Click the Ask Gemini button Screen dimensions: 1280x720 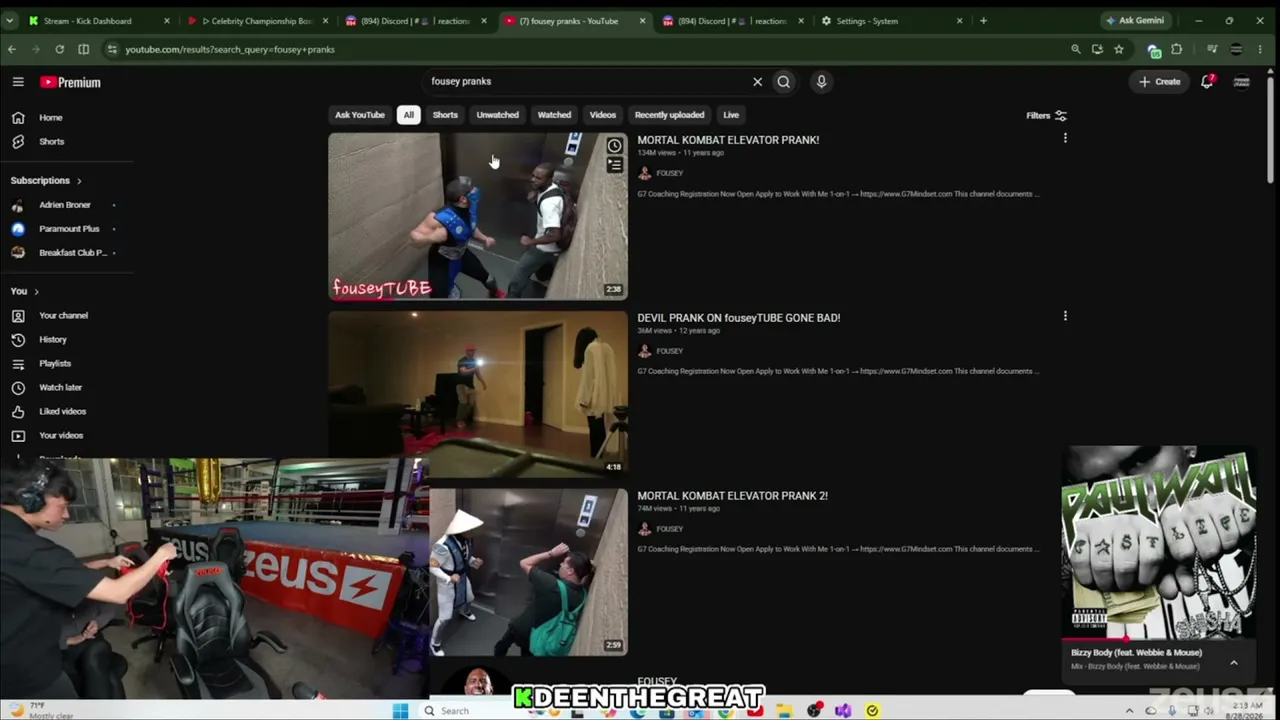(1134, 21)
